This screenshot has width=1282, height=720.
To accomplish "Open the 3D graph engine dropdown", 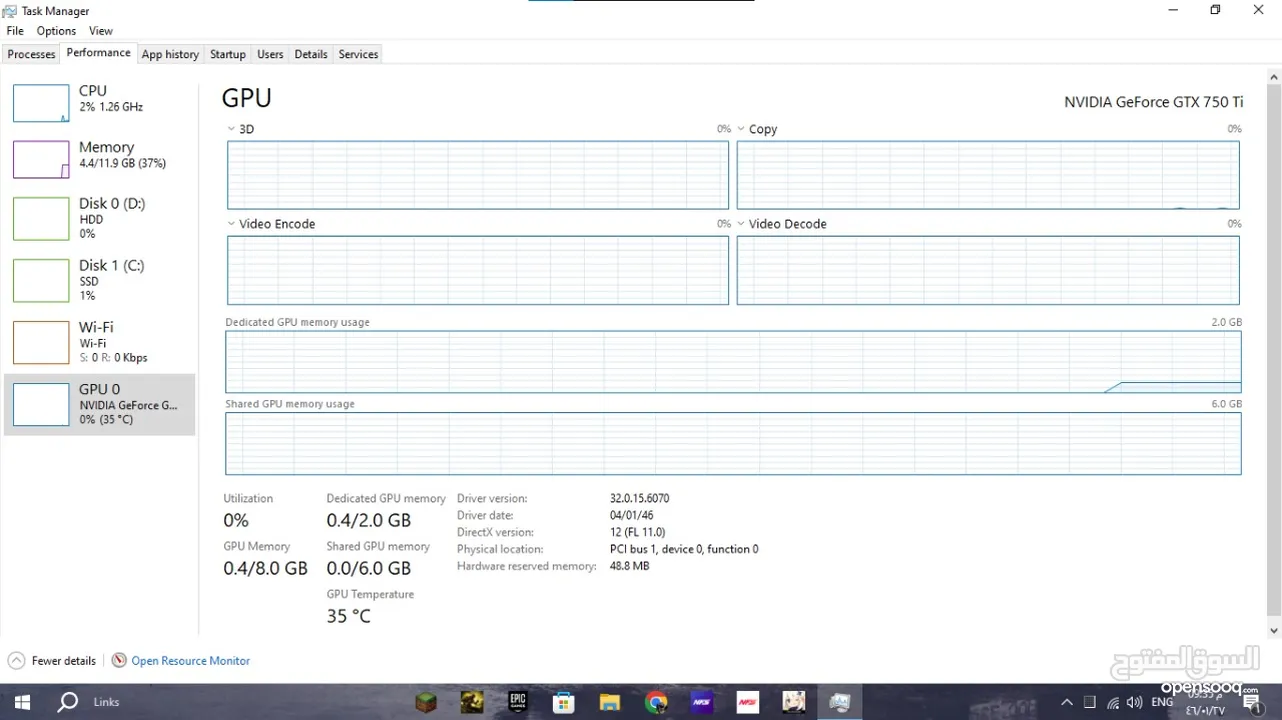I will (x=232, y=129).
